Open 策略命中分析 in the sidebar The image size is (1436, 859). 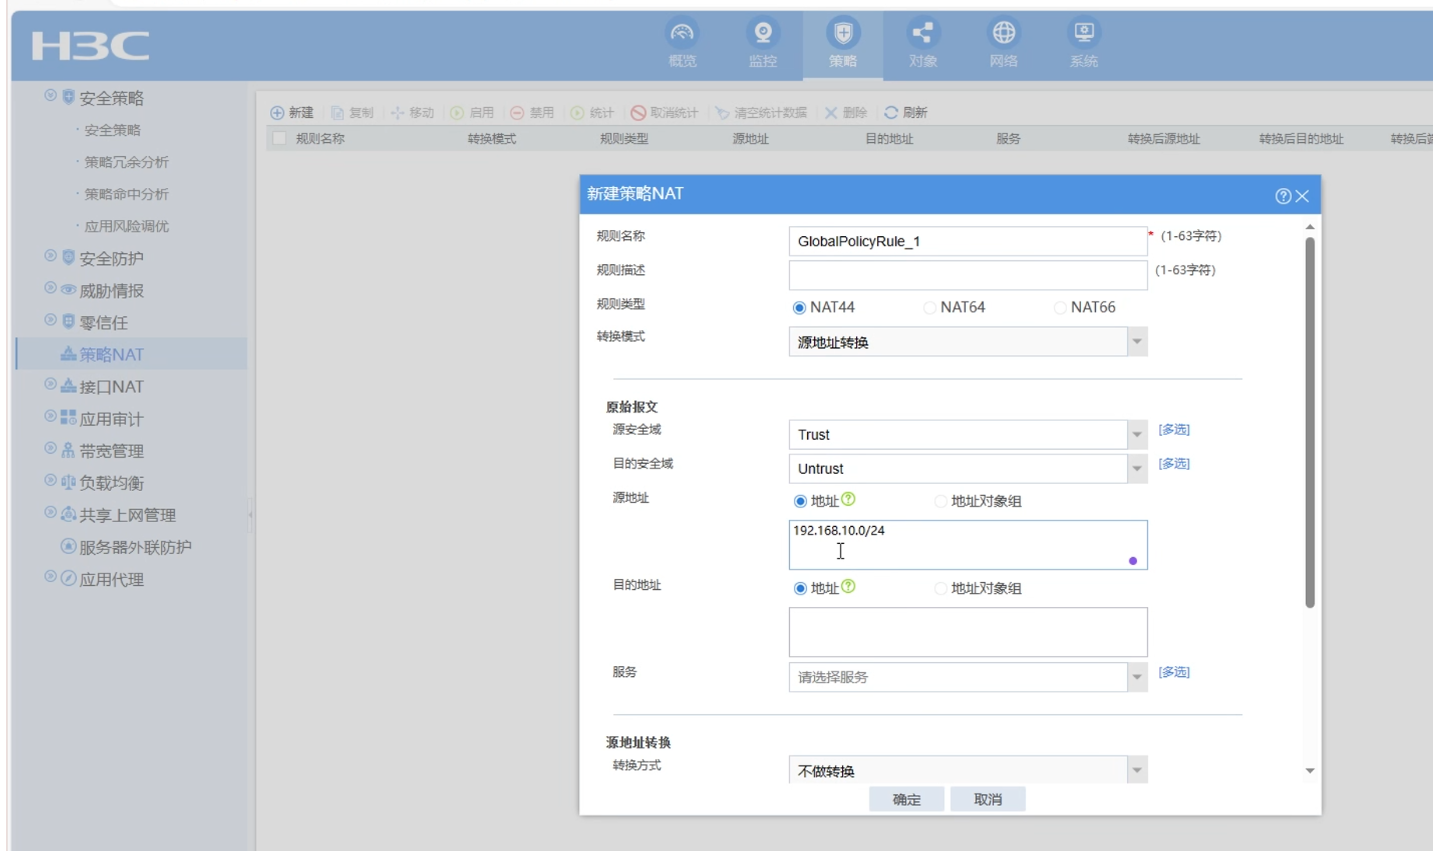point(126,194)
